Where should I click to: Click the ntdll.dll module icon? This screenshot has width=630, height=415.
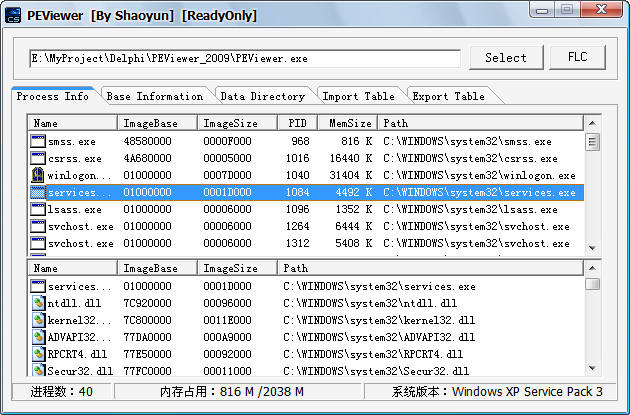38,303
